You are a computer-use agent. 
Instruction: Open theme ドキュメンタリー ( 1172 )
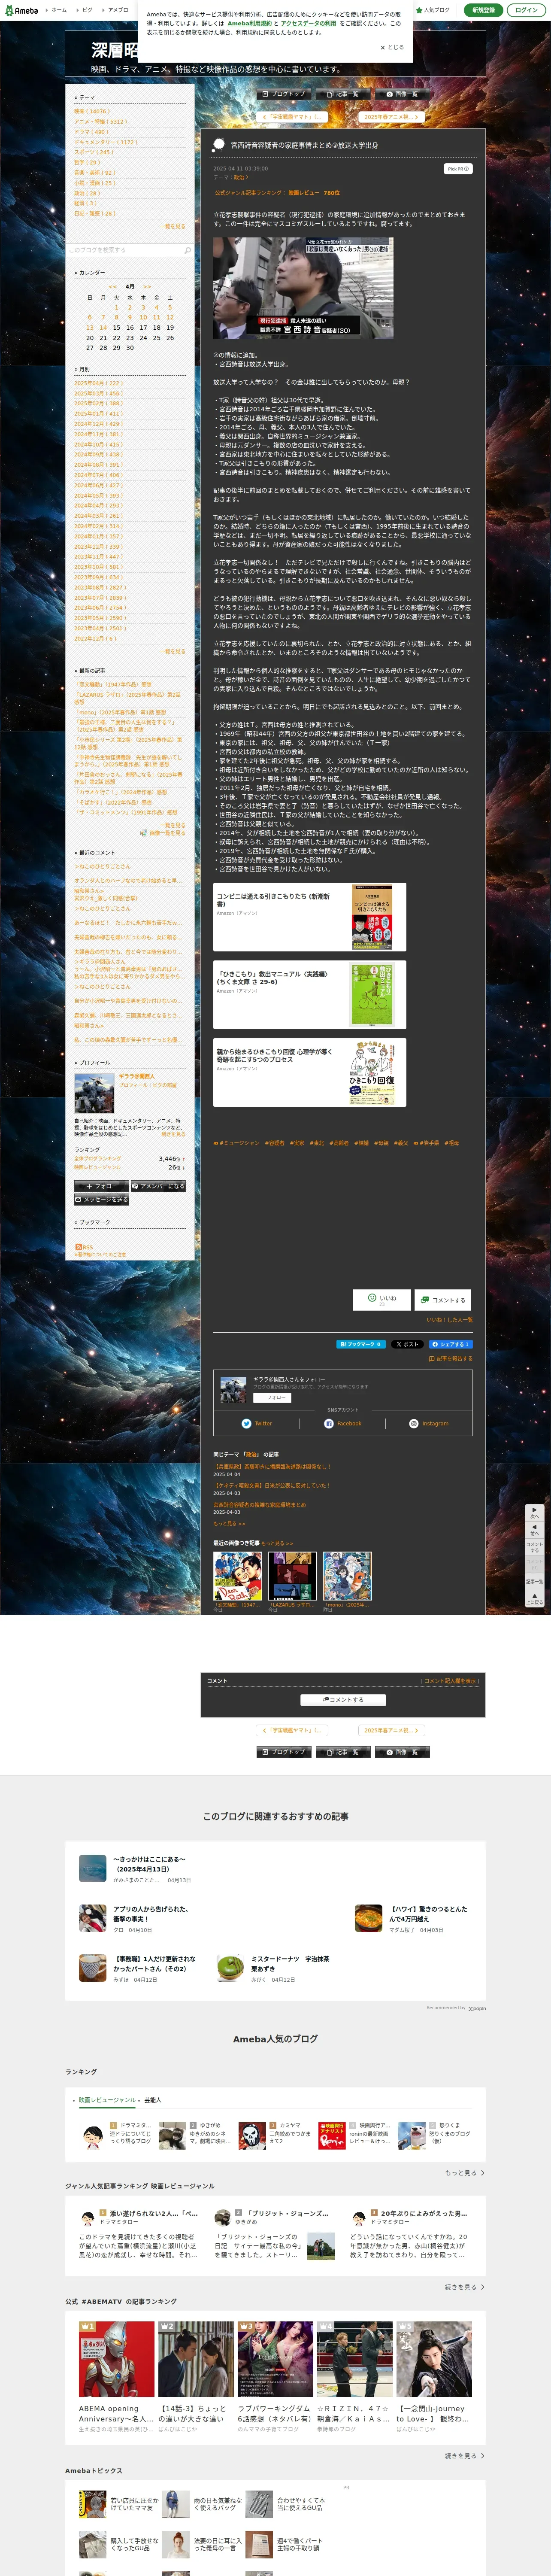(105, 142)
